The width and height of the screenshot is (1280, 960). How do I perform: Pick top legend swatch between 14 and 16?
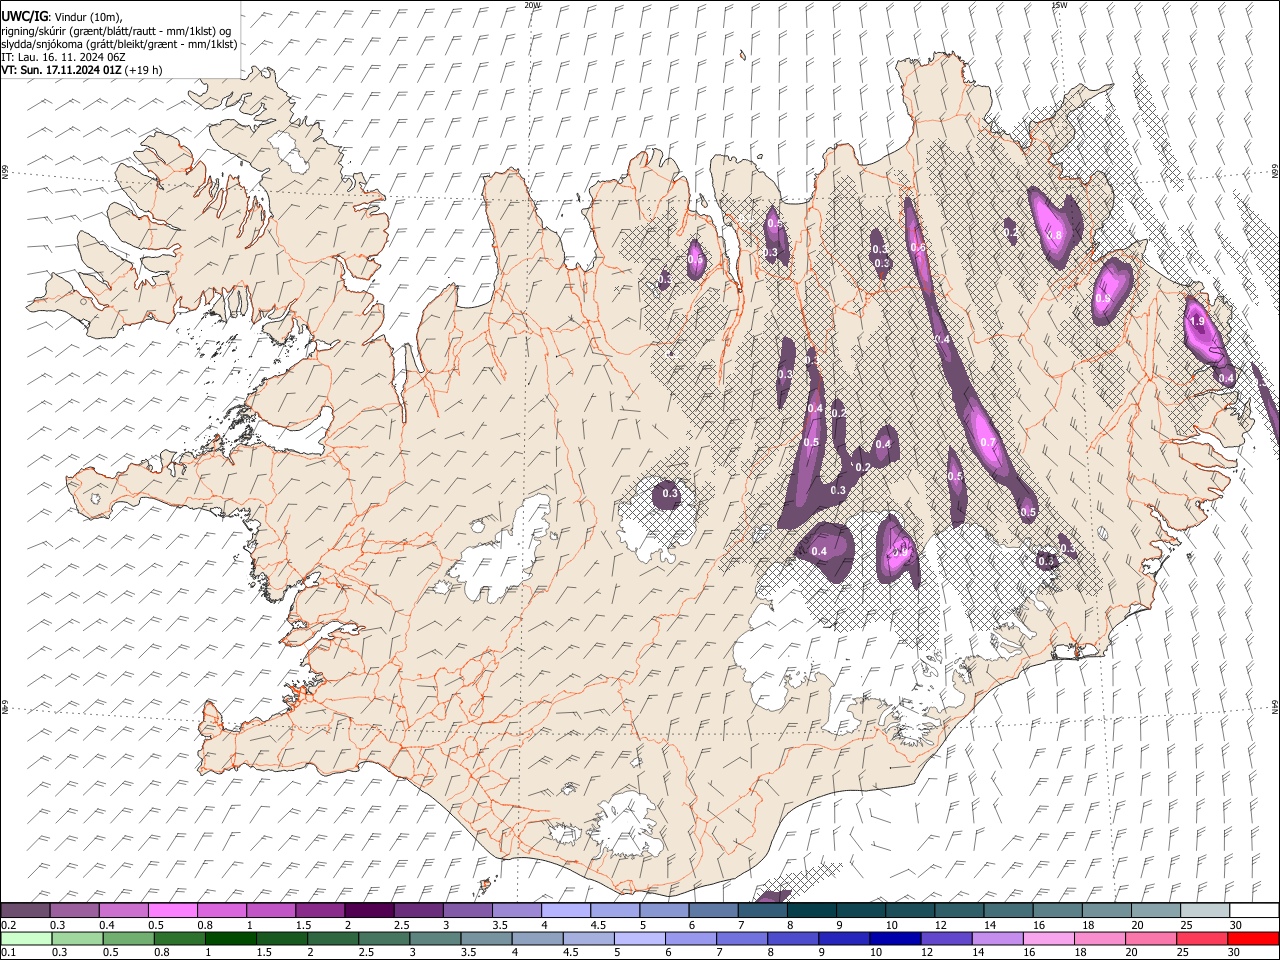click(x=1008, y=911)
